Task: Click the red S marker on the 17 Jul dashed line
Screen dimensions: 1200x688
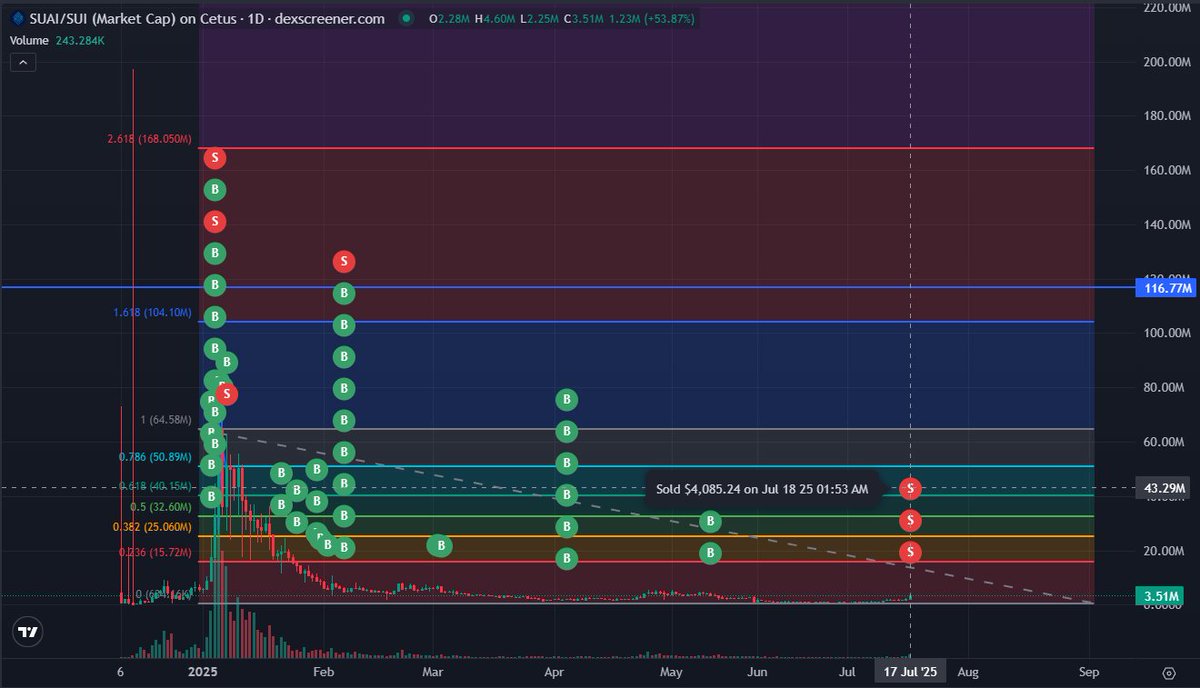Action: [x=910, y=489]
